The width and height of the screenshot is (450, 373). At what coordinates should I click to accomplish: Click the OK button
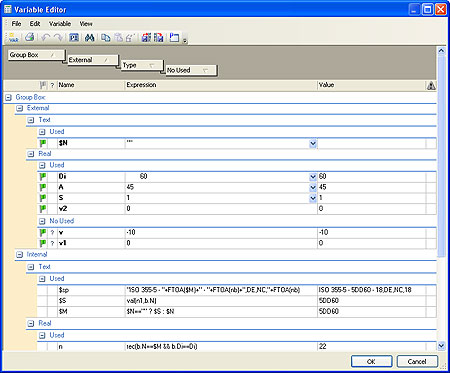(x=371, y=361)
